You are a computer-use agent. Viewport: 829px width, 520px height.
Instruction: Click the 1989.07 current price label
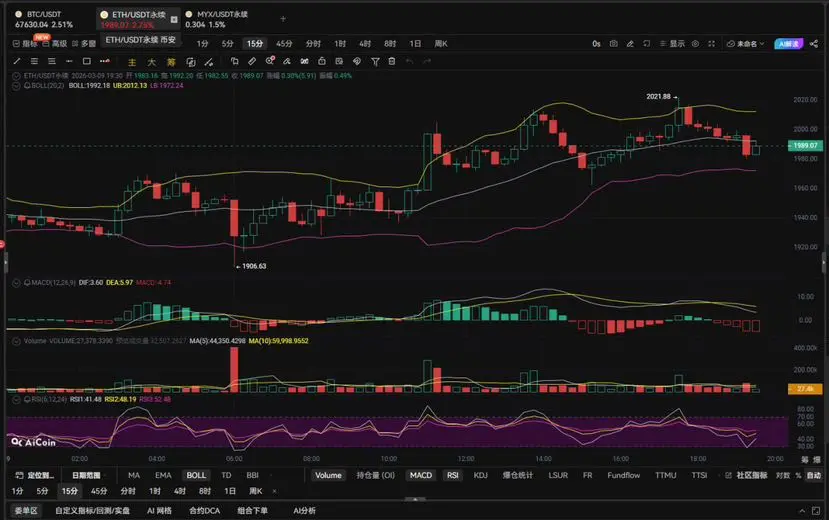(805, 145)
